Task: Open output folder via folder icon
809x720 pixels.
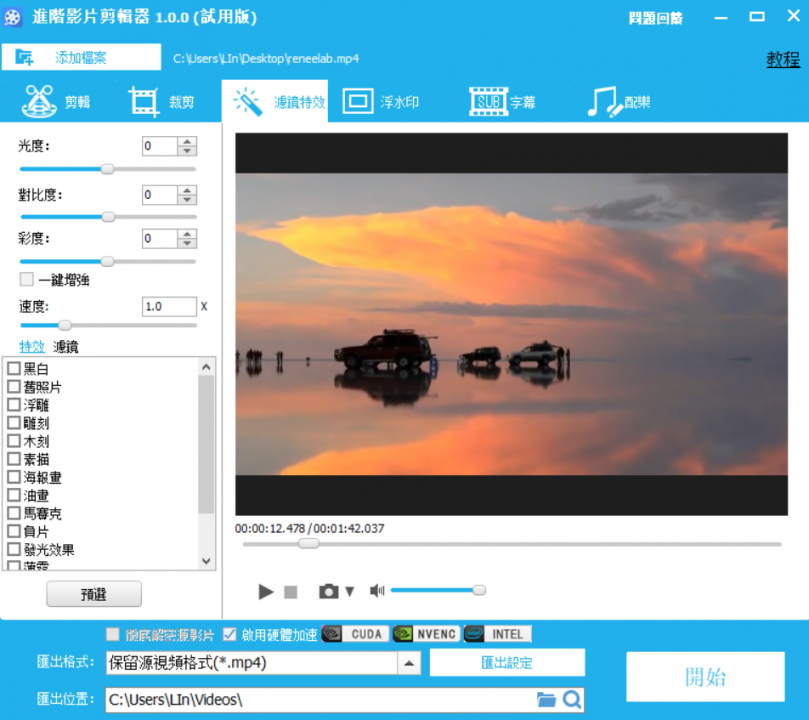Action: (546, 699)
